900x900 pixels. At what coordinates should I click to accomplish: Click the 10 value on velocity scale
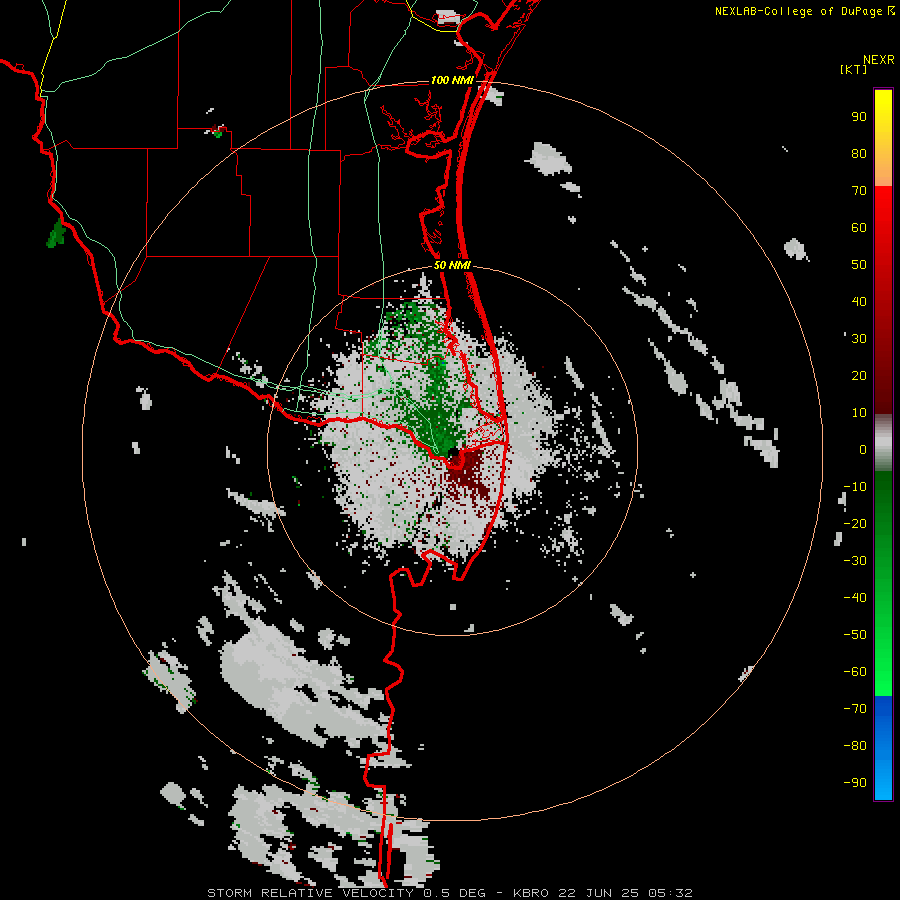859,413
